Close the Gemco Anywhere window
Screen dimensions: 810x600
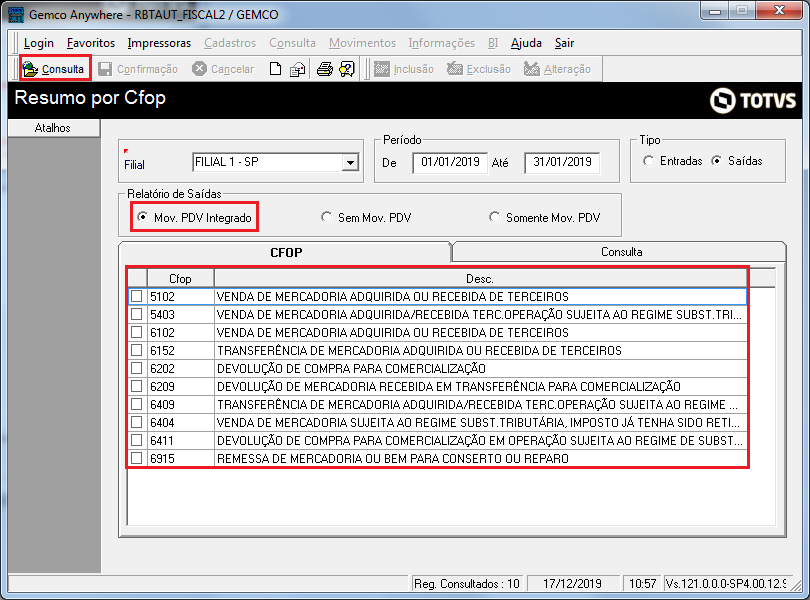[x=780, y=11]
